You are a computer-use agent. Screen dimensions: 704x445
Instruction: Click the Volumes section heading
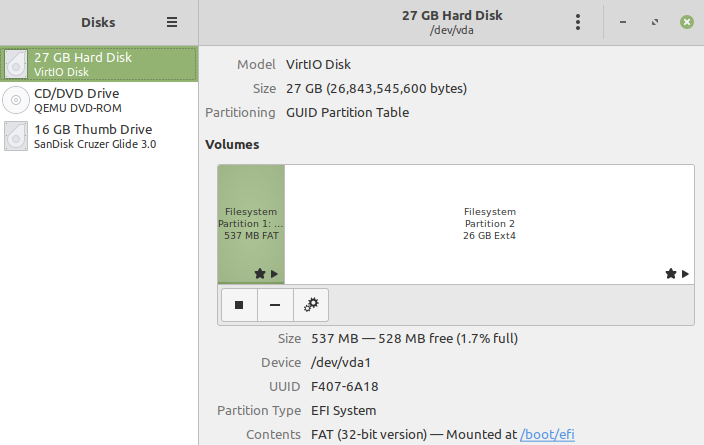click(232, 145)
